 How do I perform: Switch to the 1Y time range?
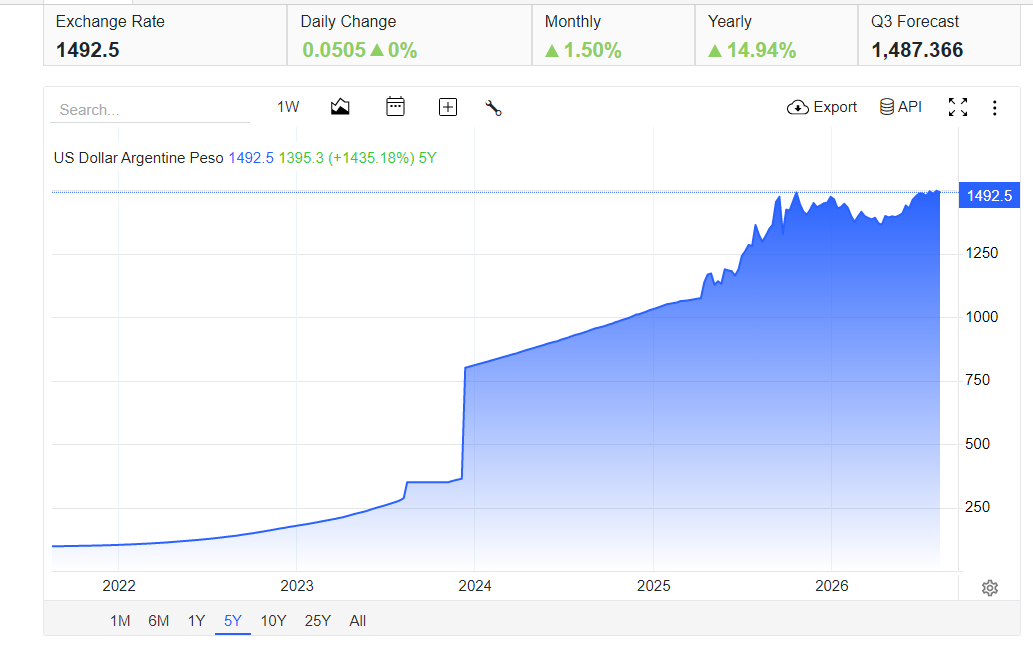click(196, 621)
